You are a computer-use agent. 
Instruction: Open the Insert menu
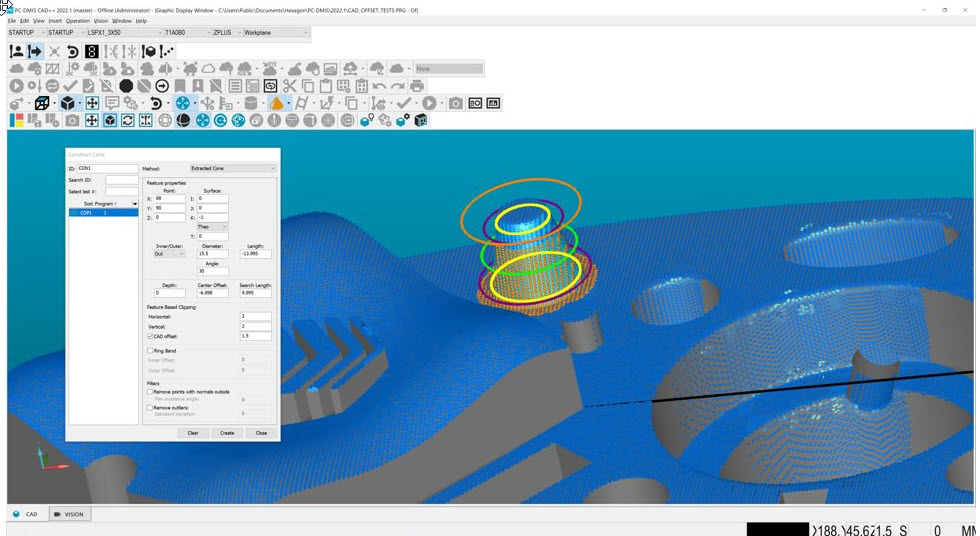point(54,20)
